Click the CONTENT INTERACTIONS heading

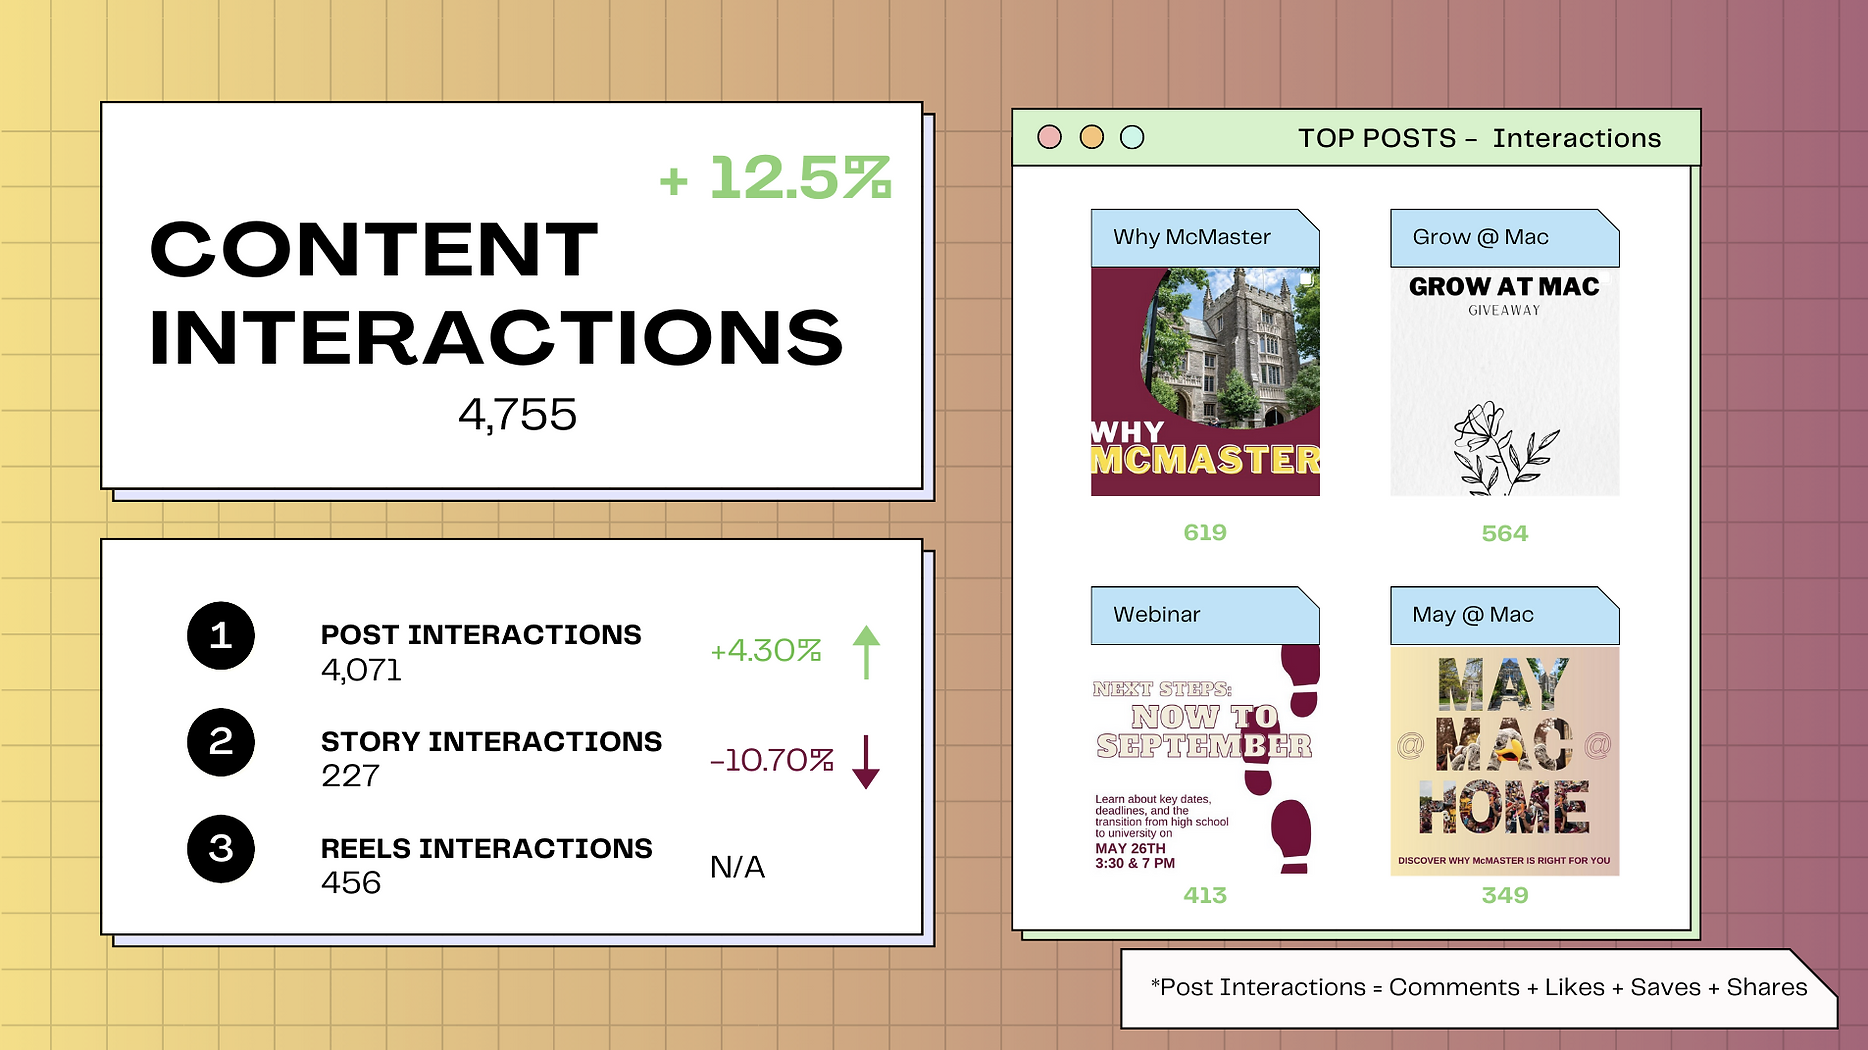coord(497,293)
